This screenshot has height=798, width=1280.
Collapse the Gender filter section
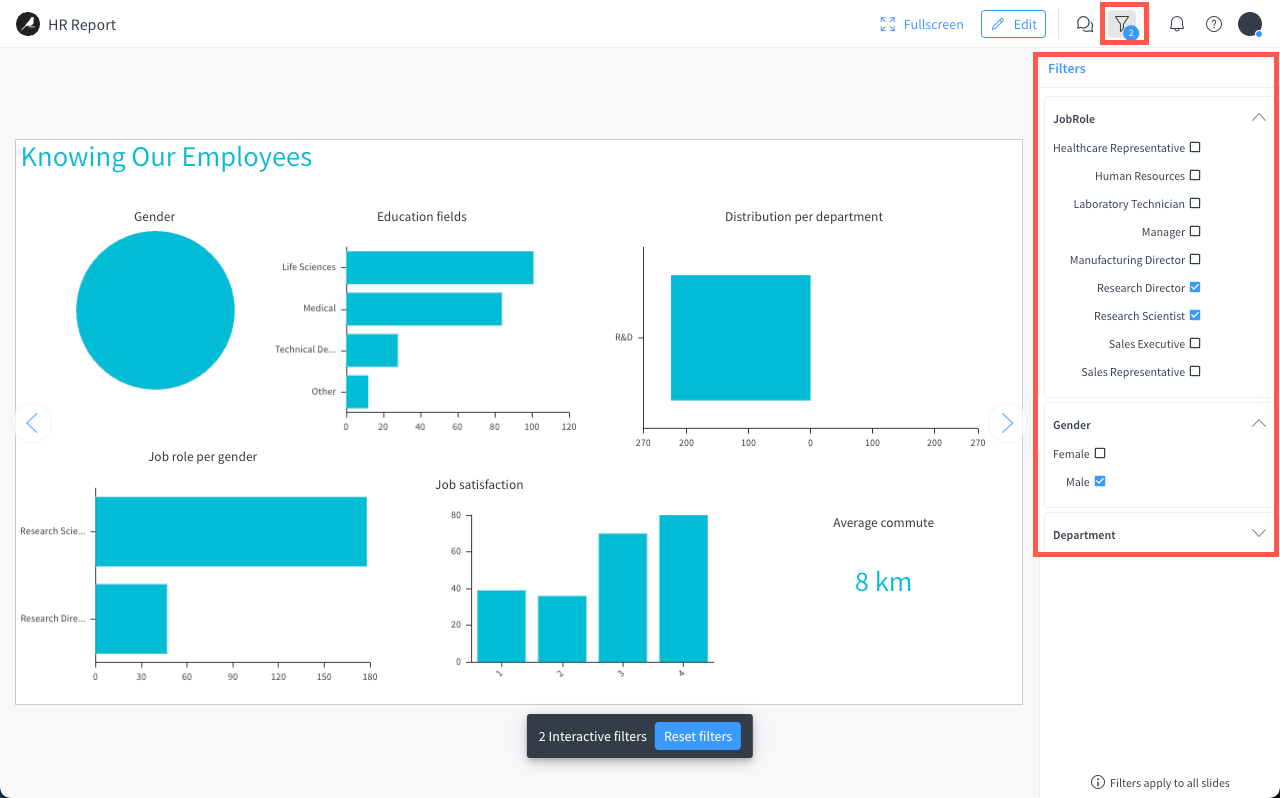pos(1259,423)
